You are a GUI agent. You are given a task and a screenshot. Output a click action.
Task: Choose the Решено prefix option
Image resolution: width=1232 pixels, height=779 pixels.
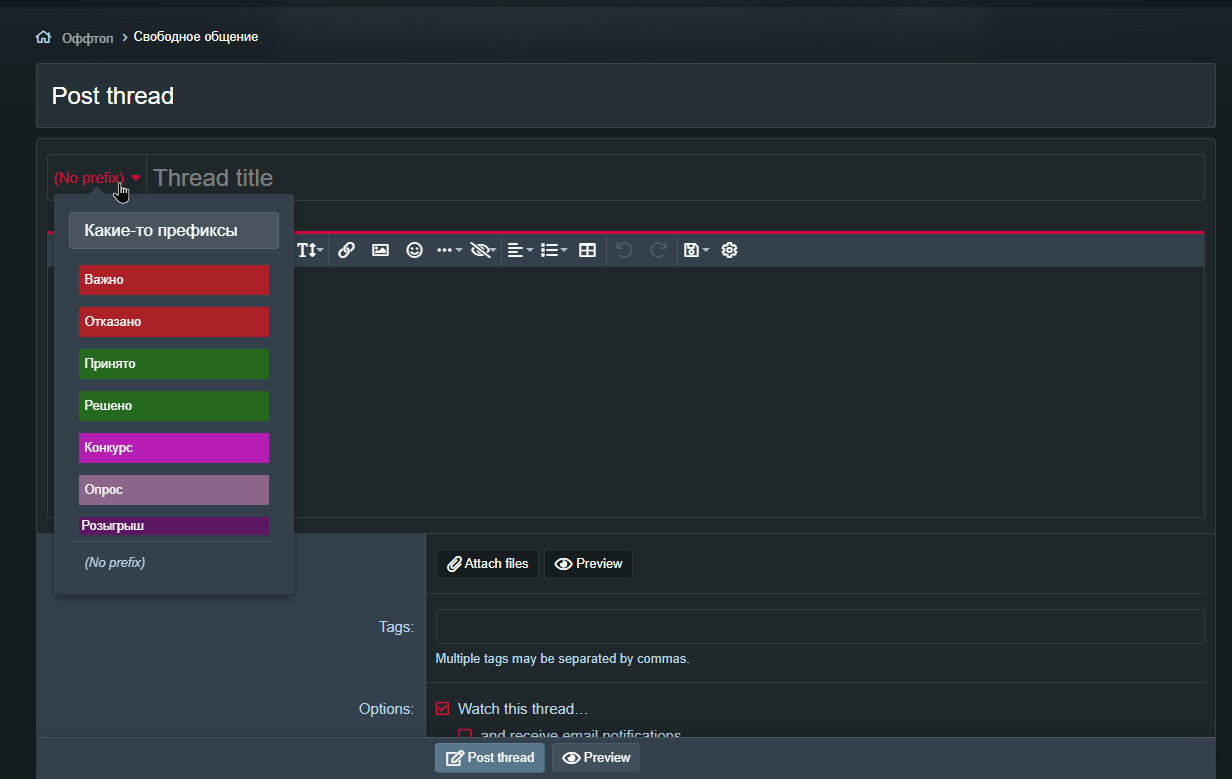(x=174, y=406)
